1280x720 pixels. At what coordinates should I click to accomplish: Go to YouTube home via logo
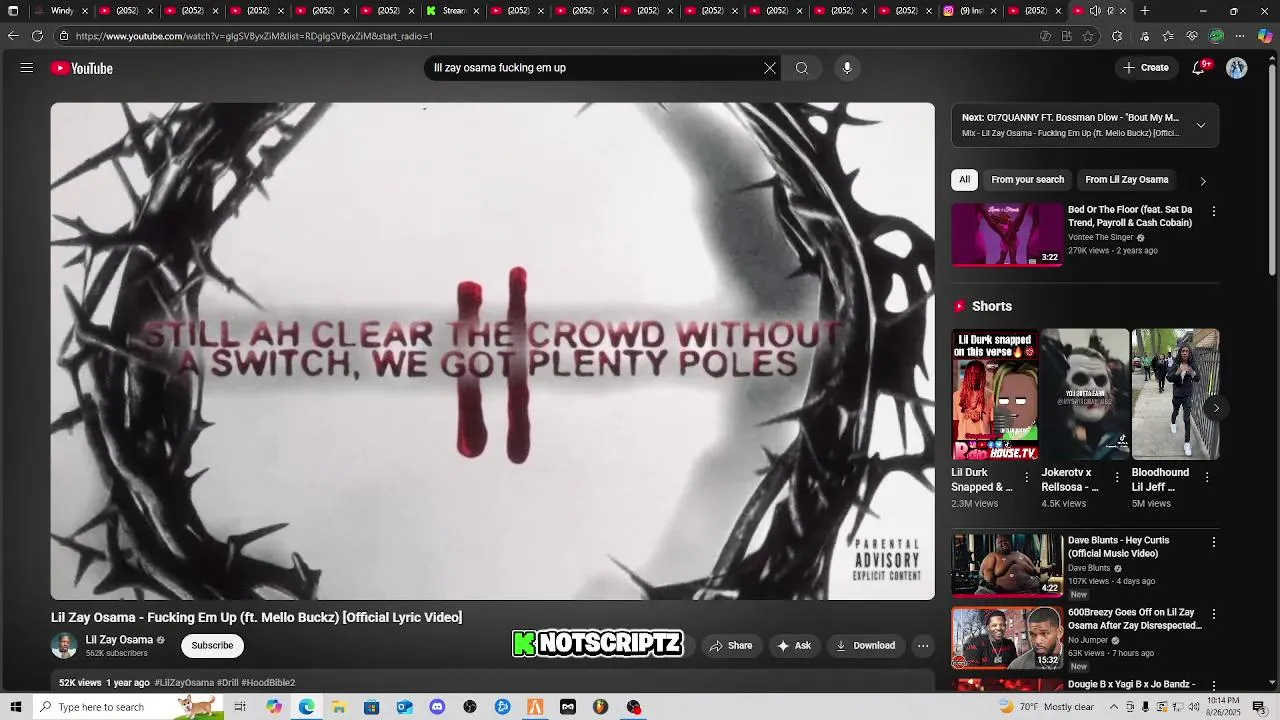(82, 68)
